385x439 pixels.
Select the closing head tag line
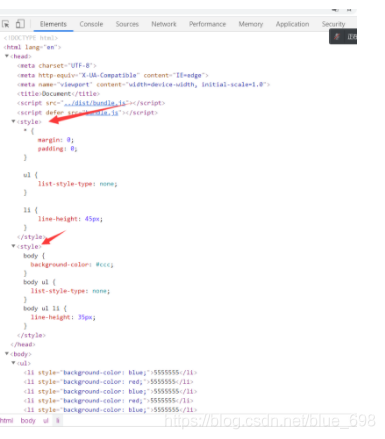[x=23, y=344]
